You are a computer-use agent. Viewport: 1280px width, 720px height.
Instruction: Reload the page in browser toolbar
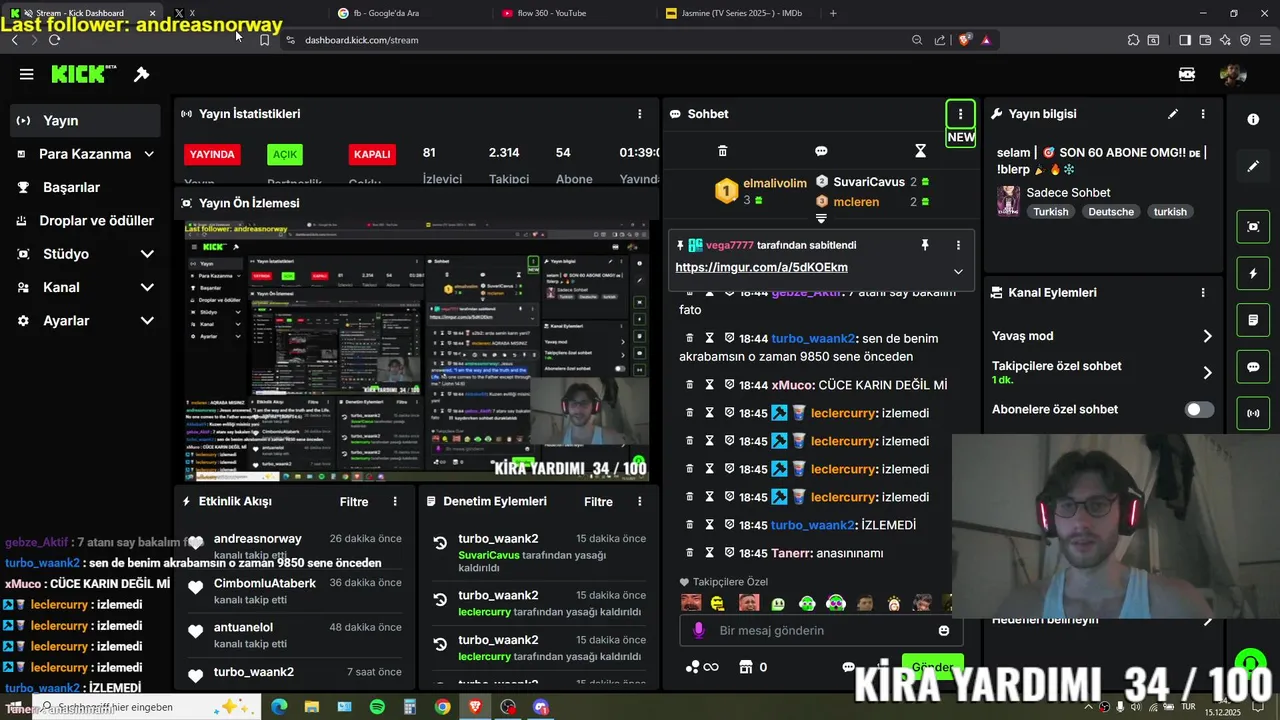click(x=54, y=40)
